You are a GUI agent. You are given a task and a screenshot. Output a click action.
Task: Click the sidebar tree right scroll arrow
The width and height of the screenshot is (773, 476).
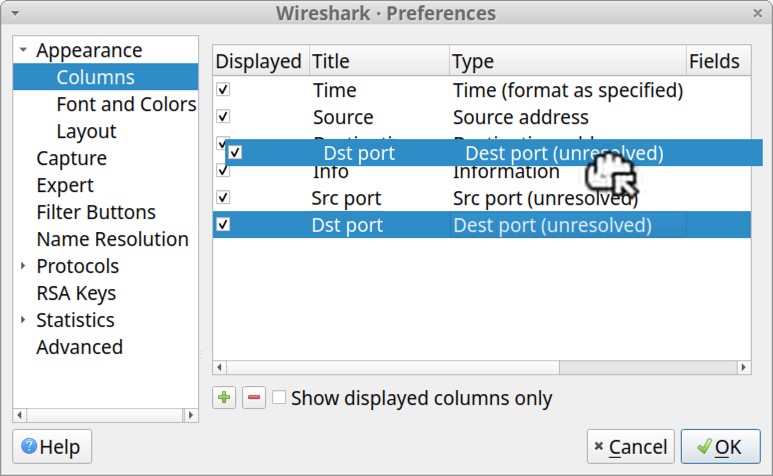[191, 415]
